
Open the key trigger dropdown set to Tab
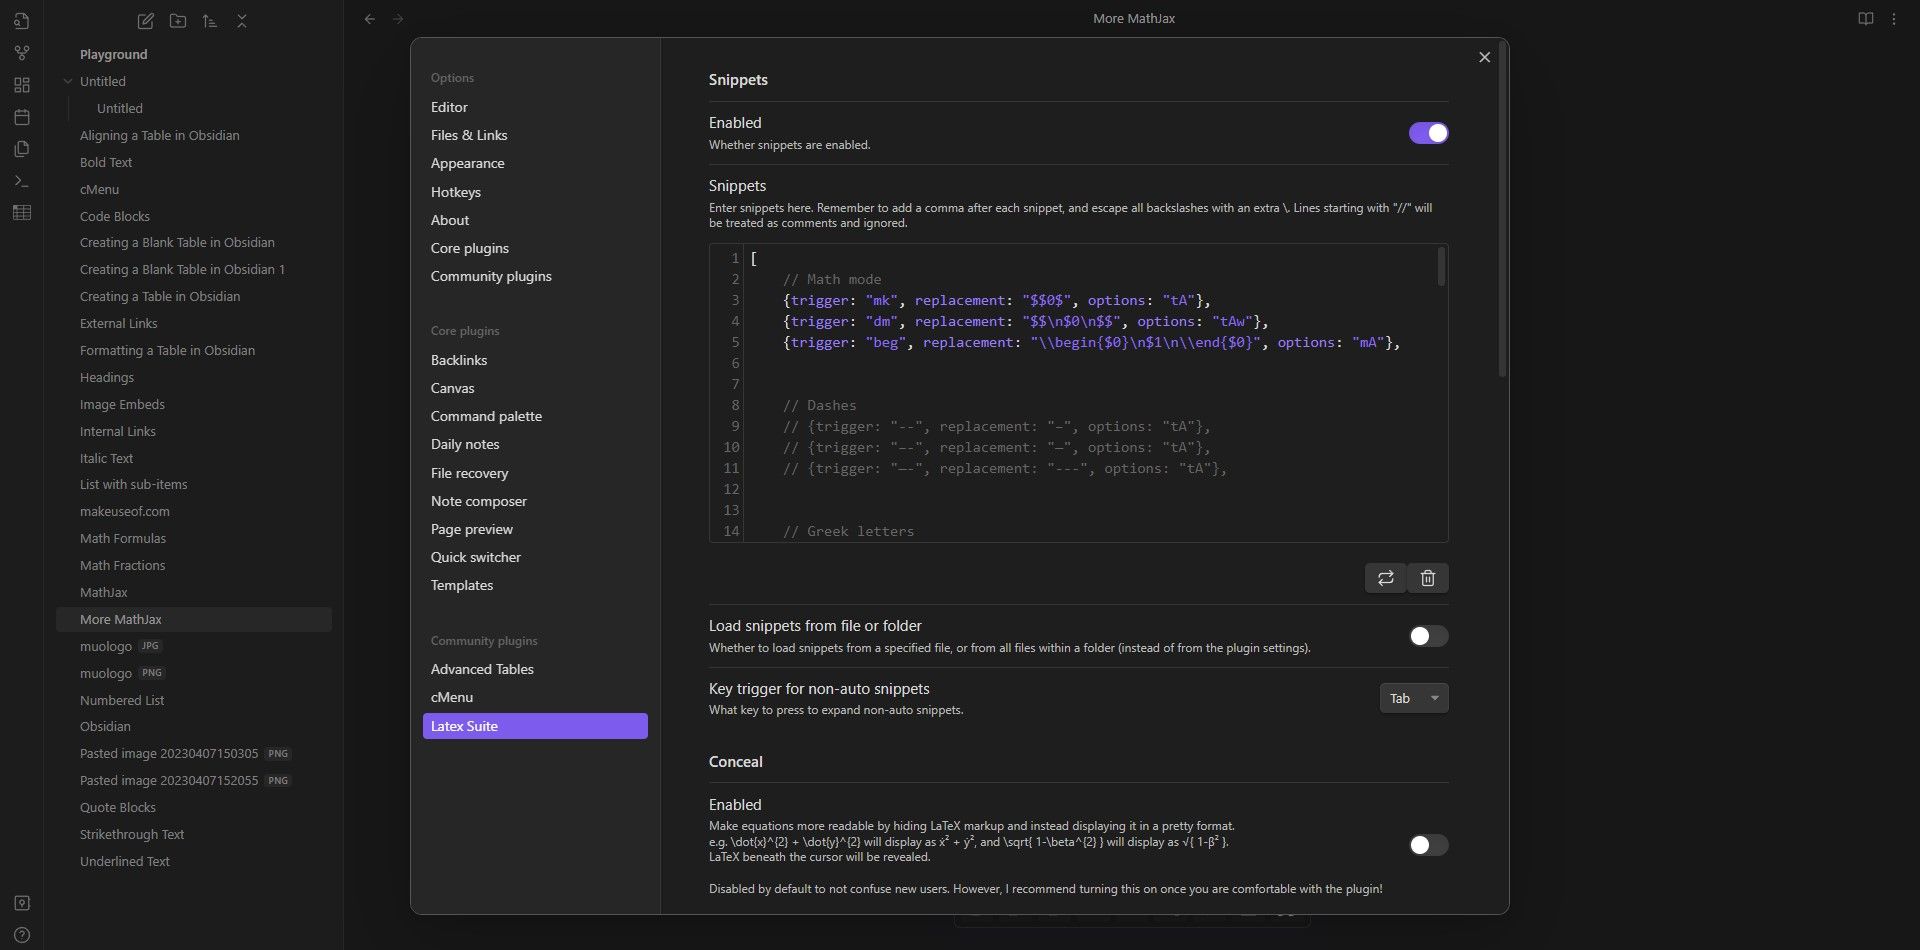pos(1413,697)
